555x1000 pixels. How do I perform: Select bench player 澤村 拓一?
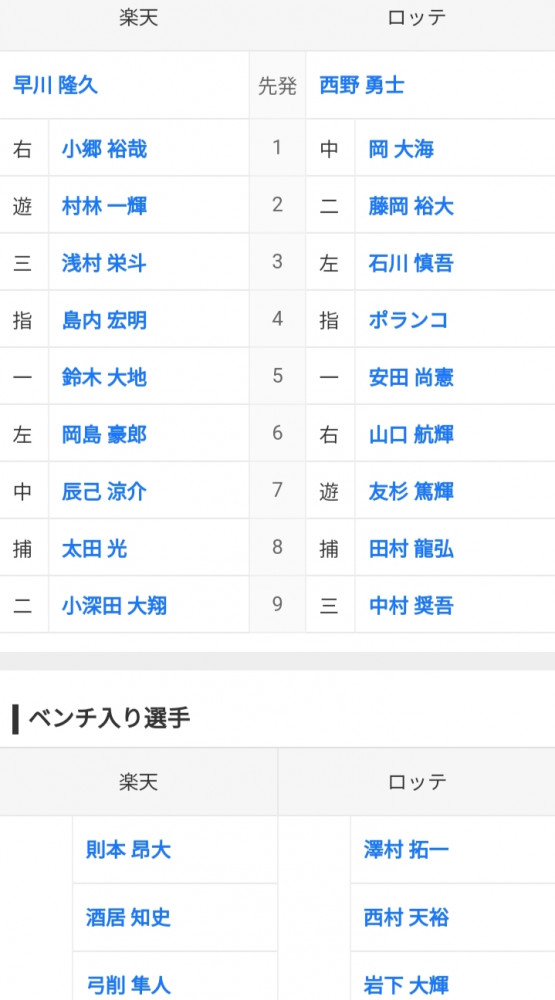click(406, 849)
